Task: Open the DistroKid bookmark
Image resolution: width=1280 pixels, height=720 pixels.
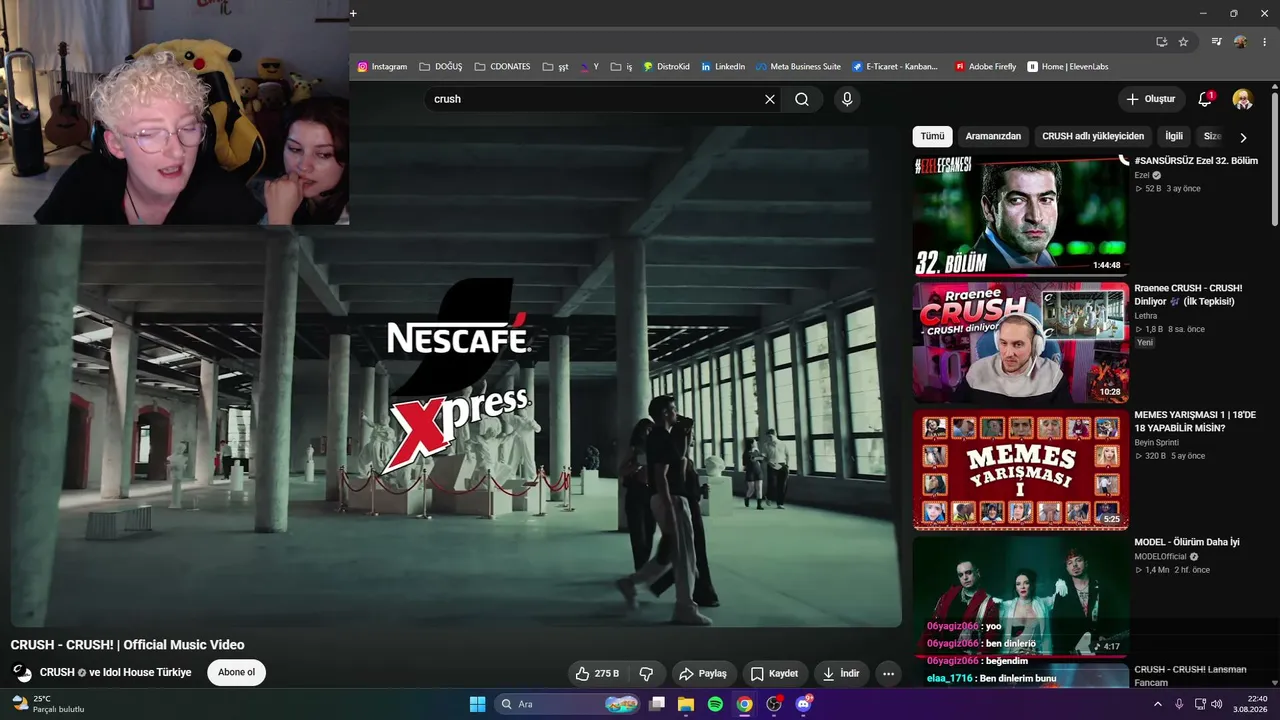Action: tap(666, 67)
